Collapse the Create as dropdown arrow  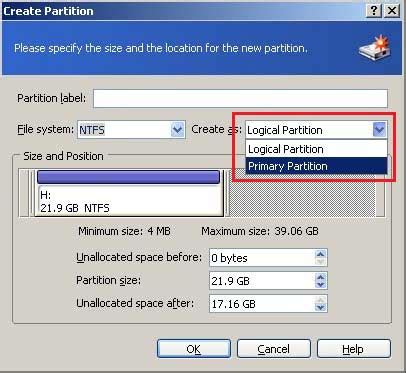pyautogui.click(x=379, y=130)
